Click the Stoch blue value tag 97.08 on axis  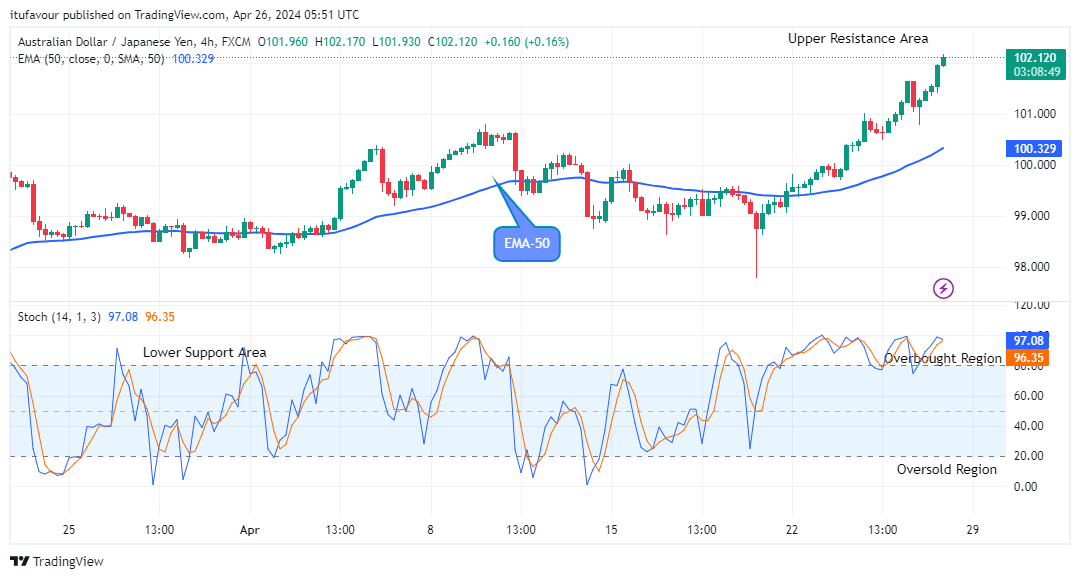1028,341
